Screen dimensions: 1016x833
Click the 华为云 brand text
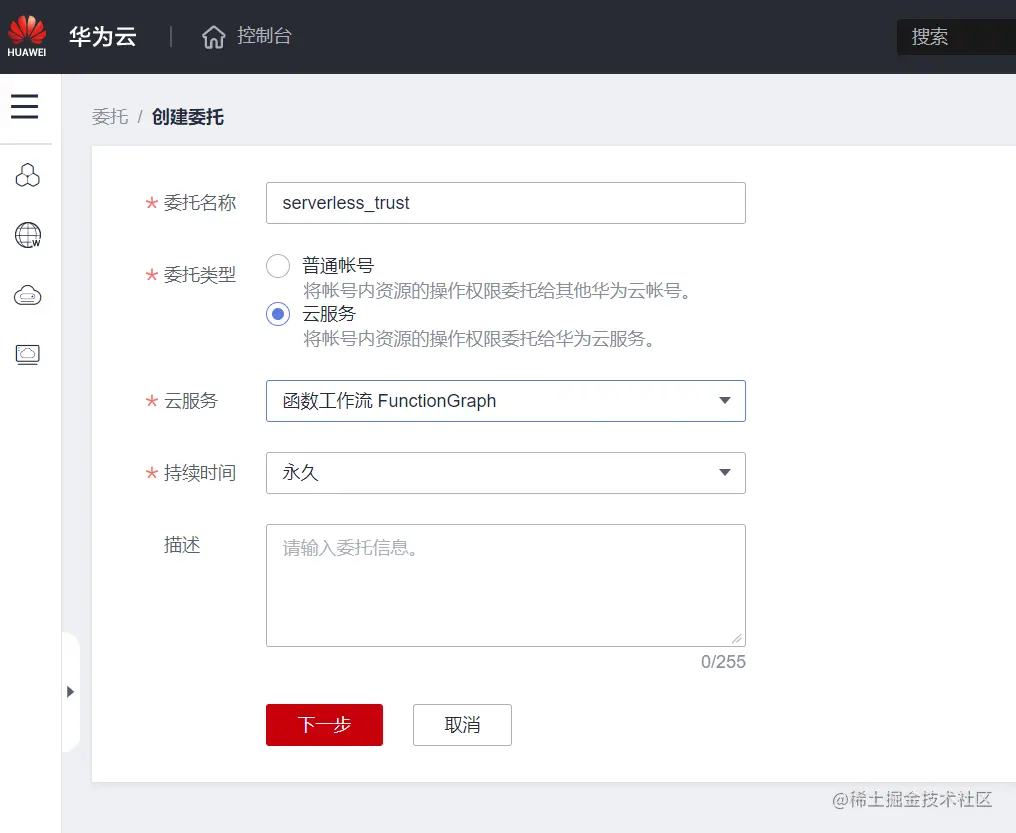pyautogui.click(x=102, y=36)
